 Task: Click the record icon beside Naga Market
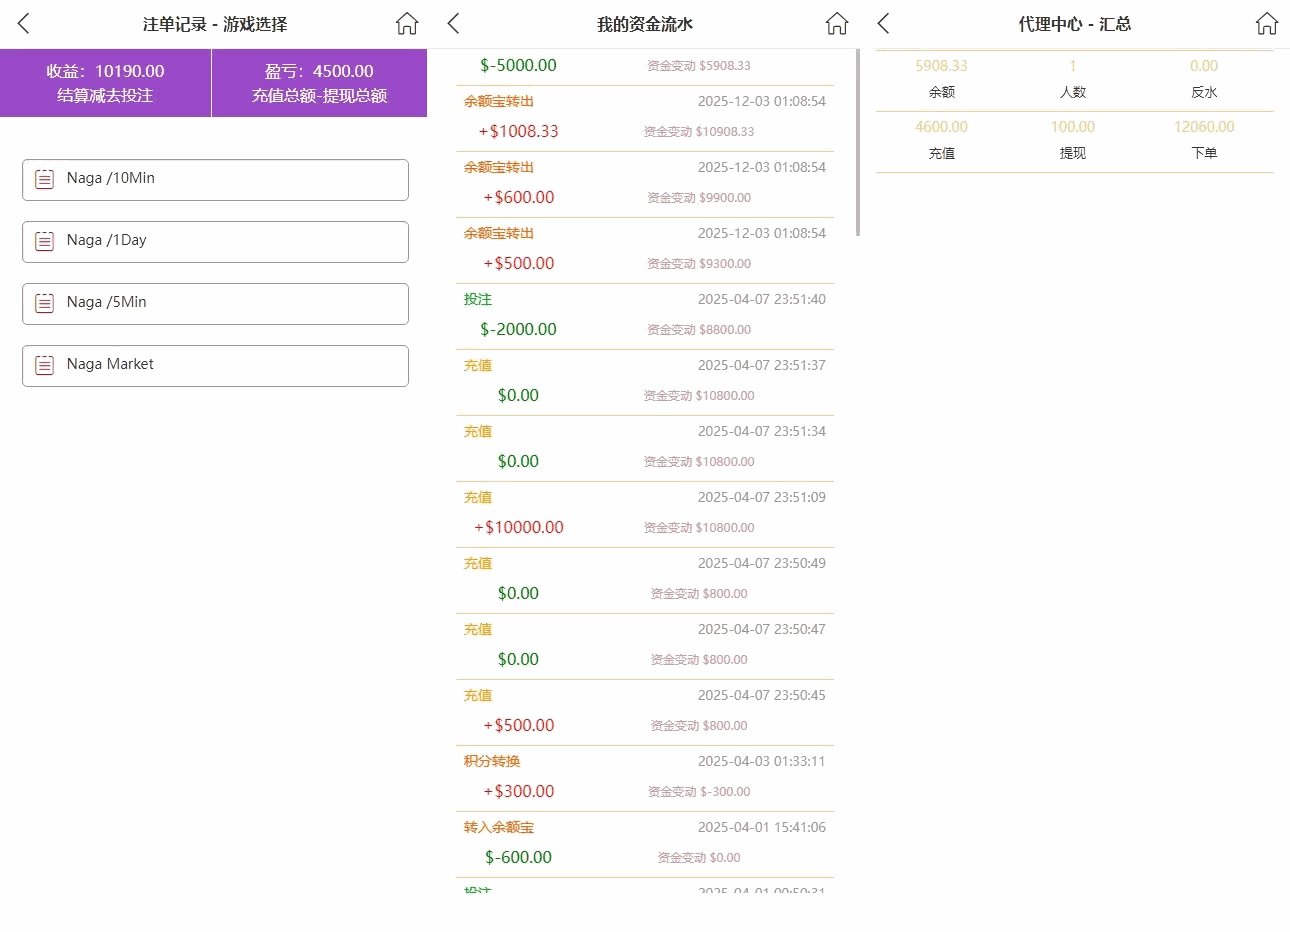click(43, 365)
